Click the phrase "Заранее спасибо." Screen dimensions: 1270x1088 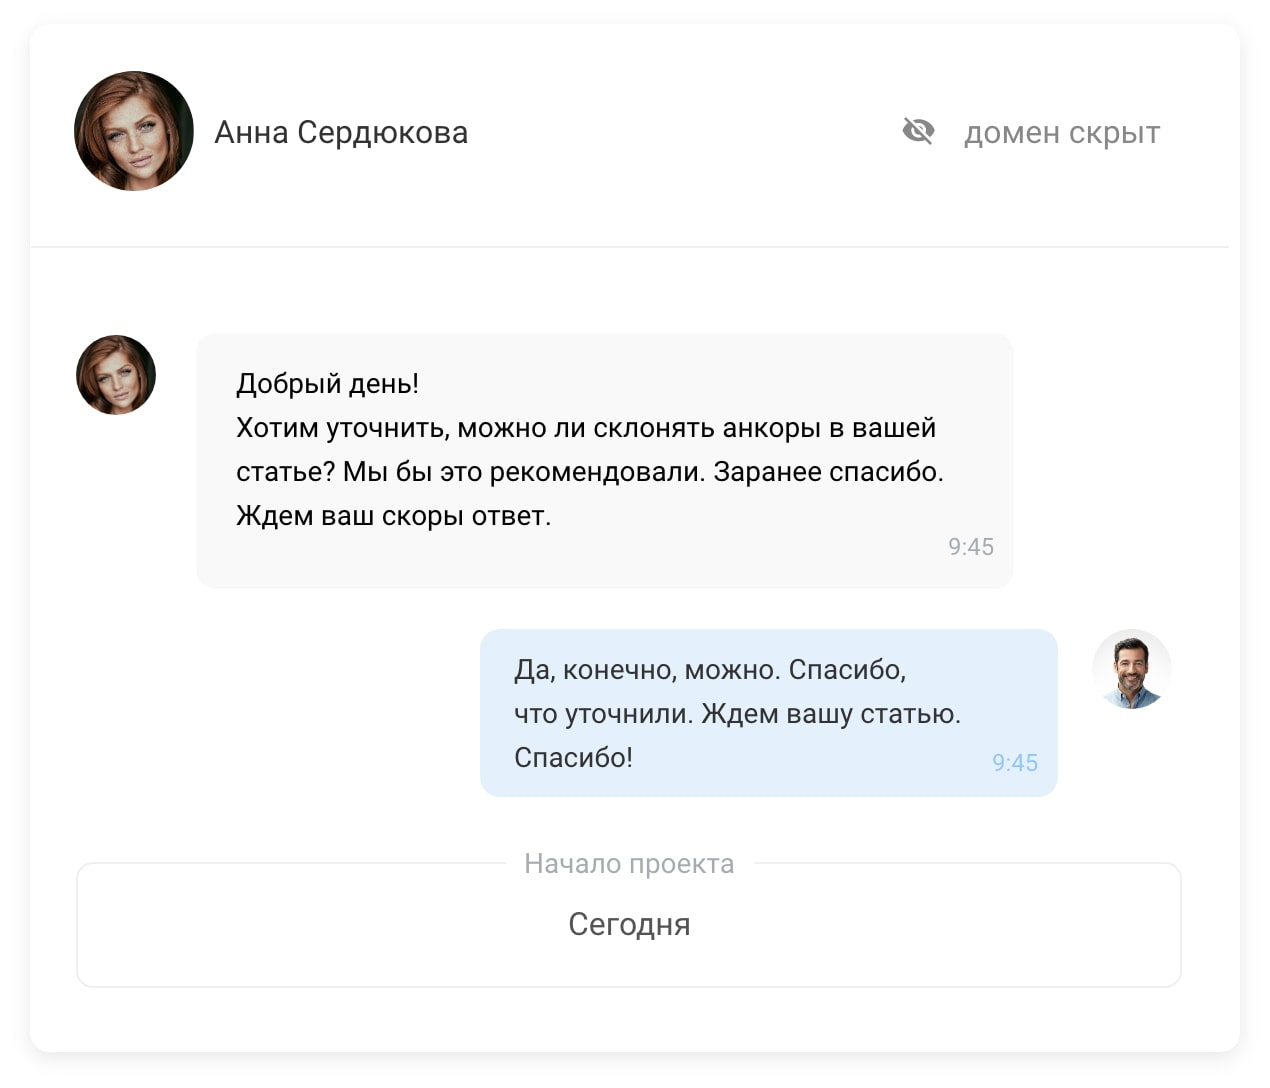tap(828, 472)
